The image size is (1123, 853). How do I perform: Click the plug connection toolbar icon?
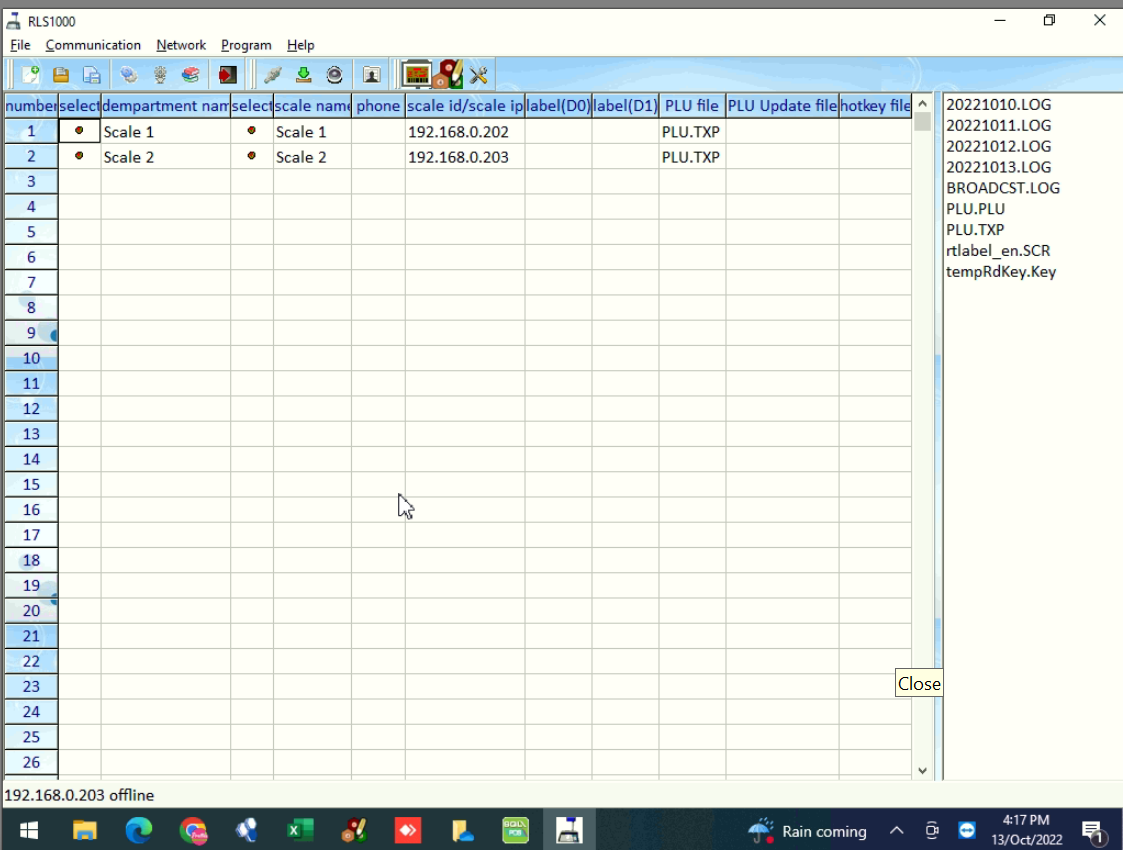click(x=272, y=75)
